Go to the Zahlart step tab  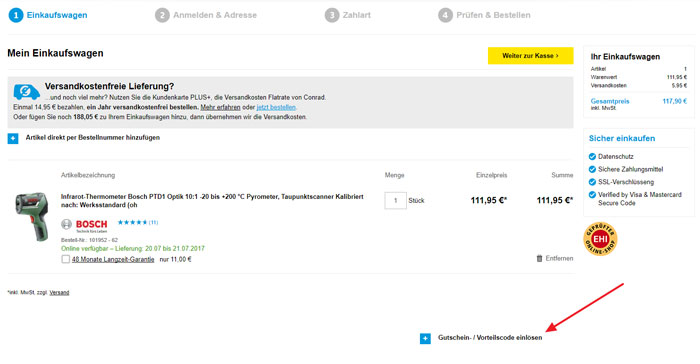point(348,15)
